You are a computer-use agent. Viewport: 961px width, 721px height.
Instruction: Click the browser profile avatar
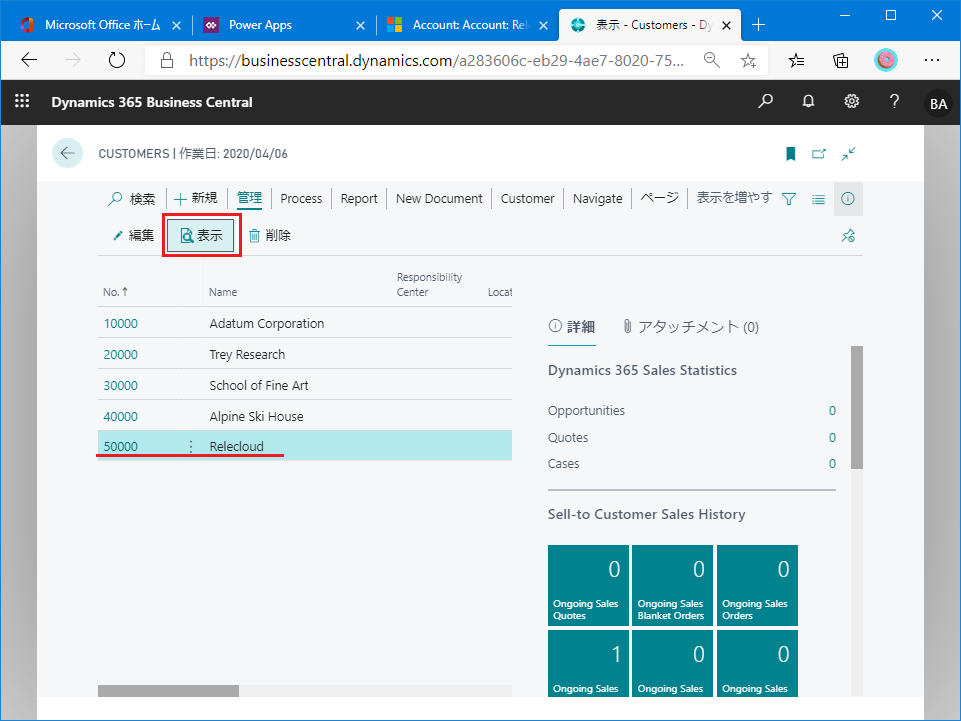[886, 60]
